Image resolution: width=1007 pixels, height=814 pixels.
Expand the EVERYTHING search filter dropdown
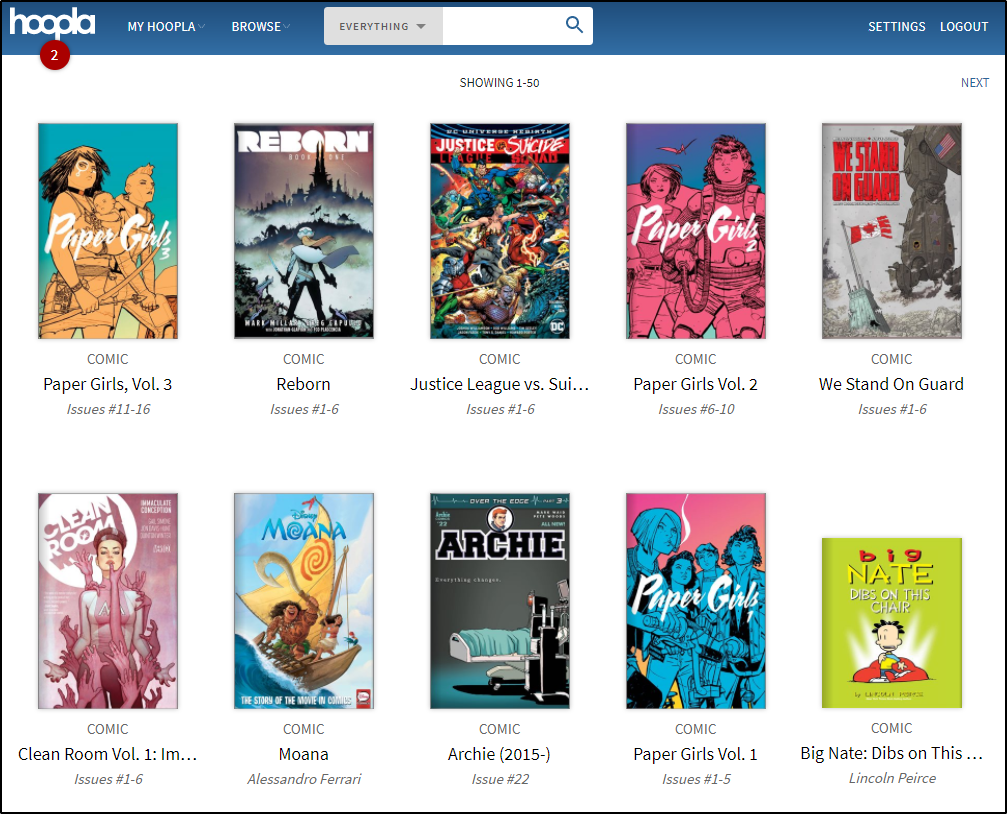(383, 26)
